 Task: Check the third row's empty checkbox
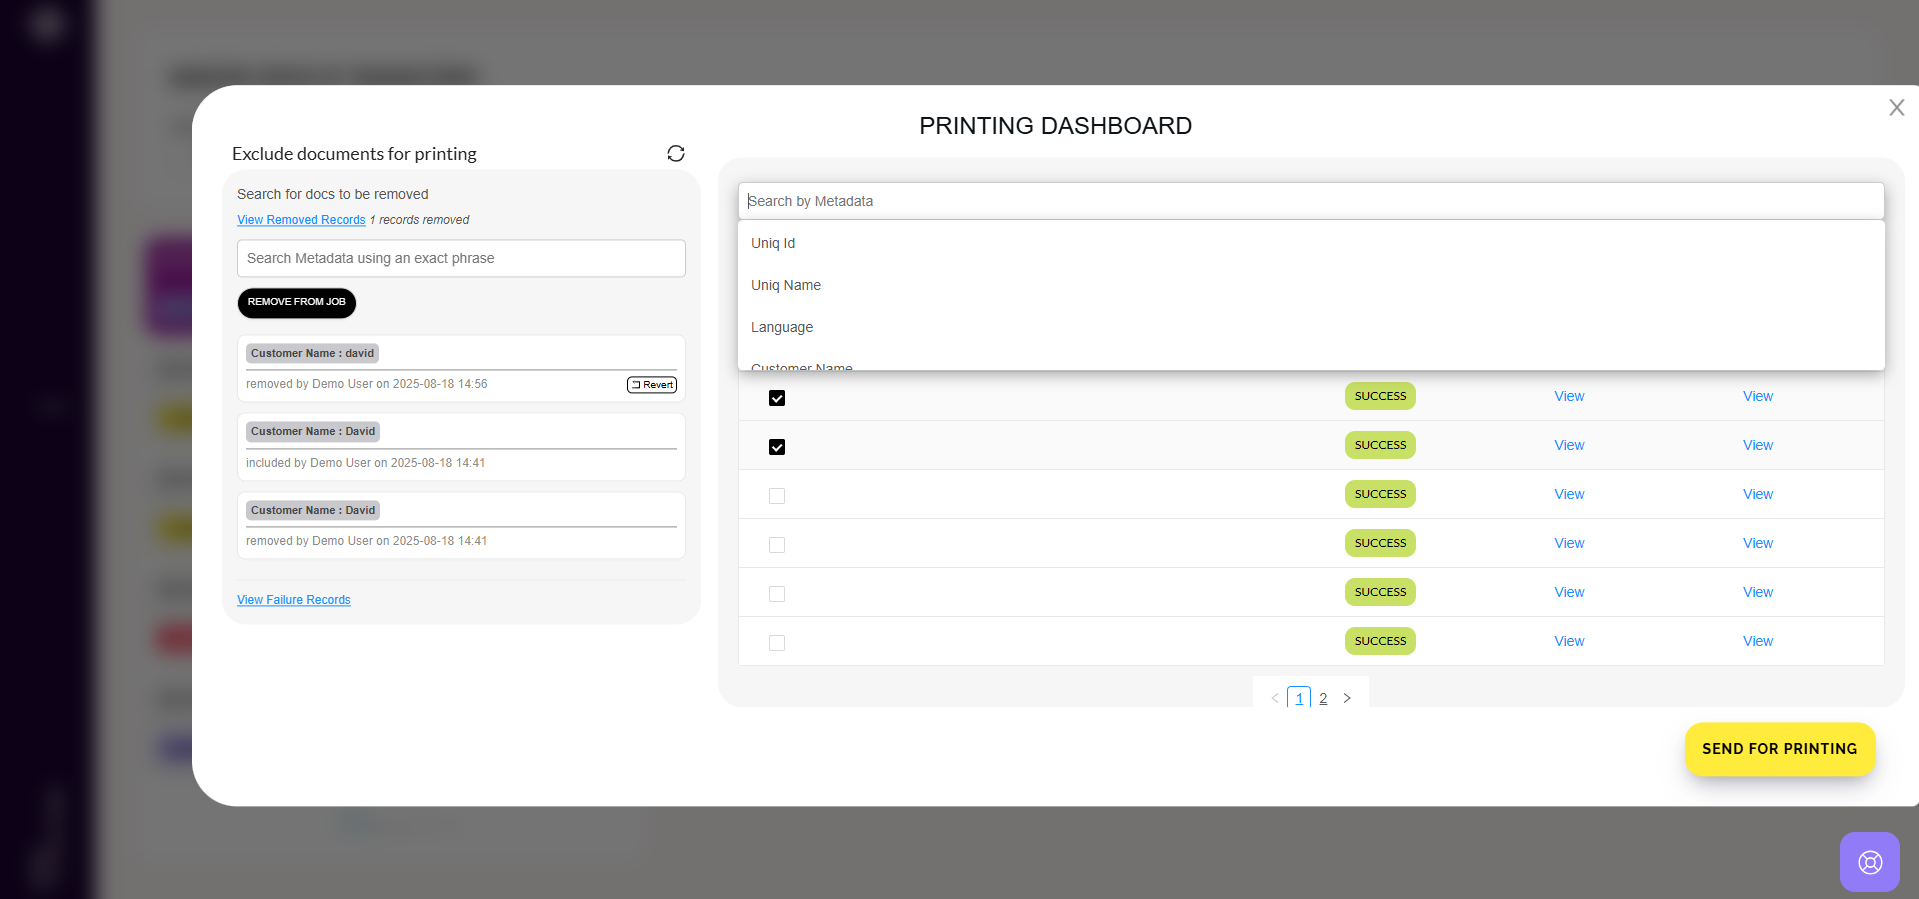[x=777, y=496]
